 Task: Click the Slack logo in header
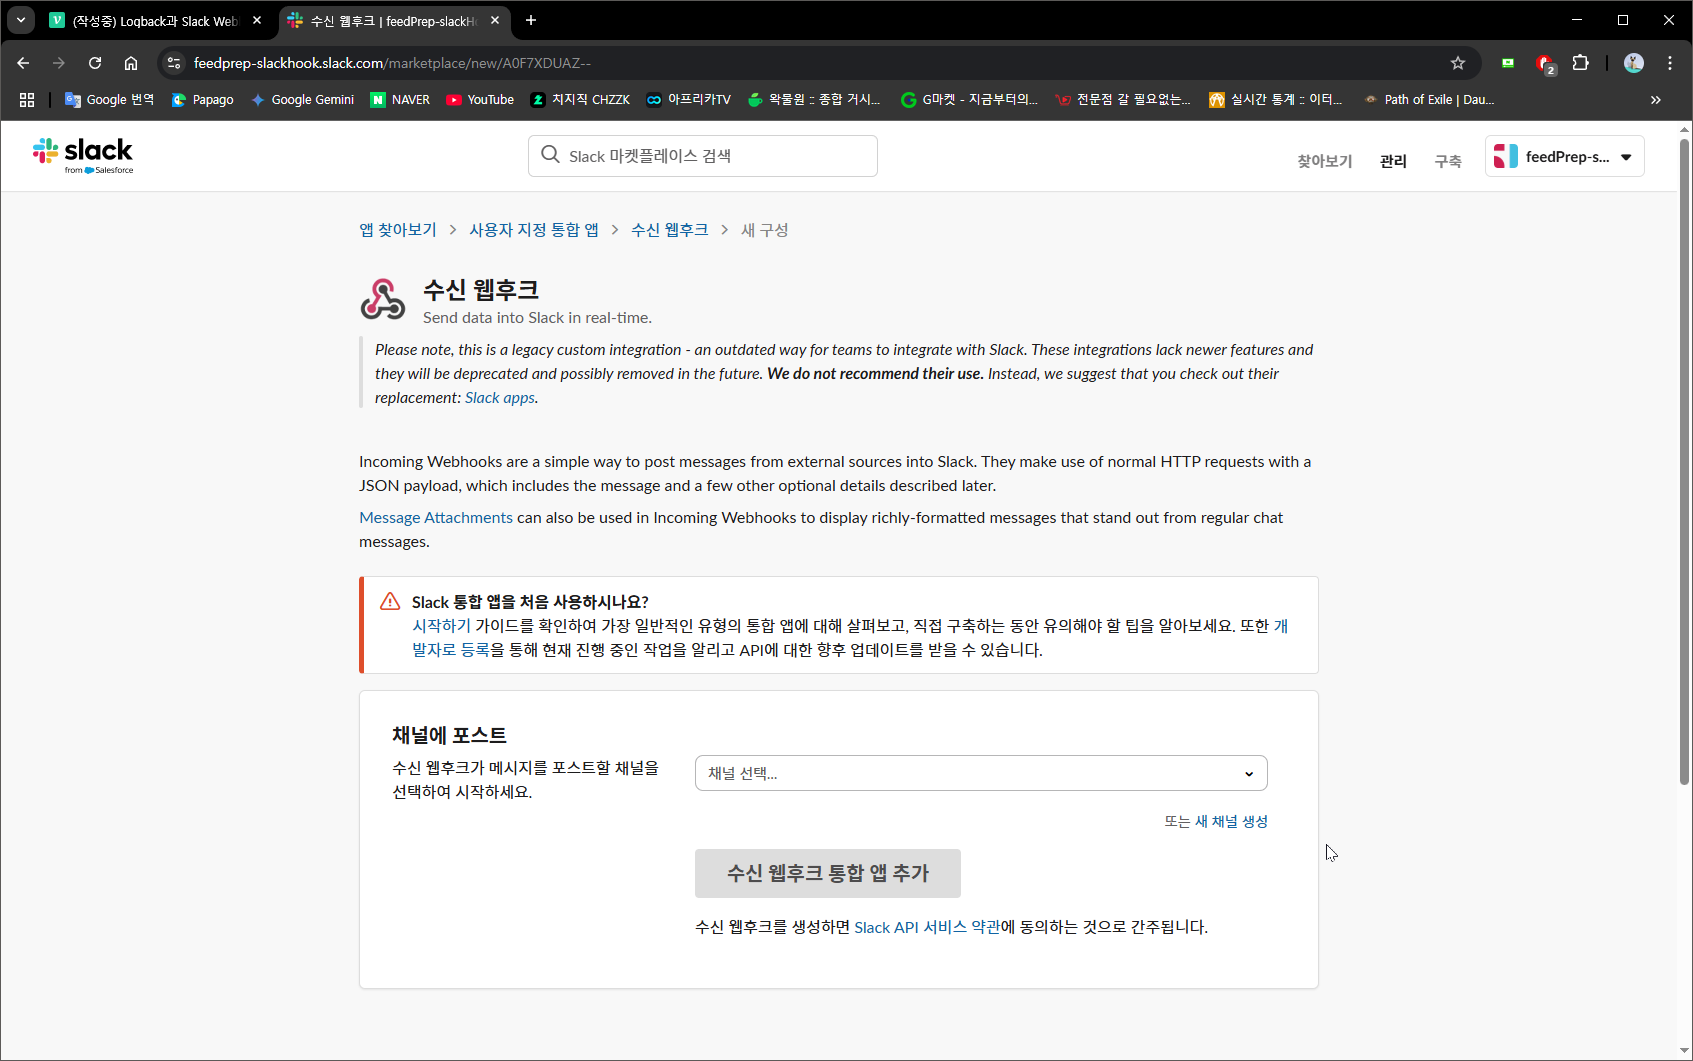[x=83, y=156]
